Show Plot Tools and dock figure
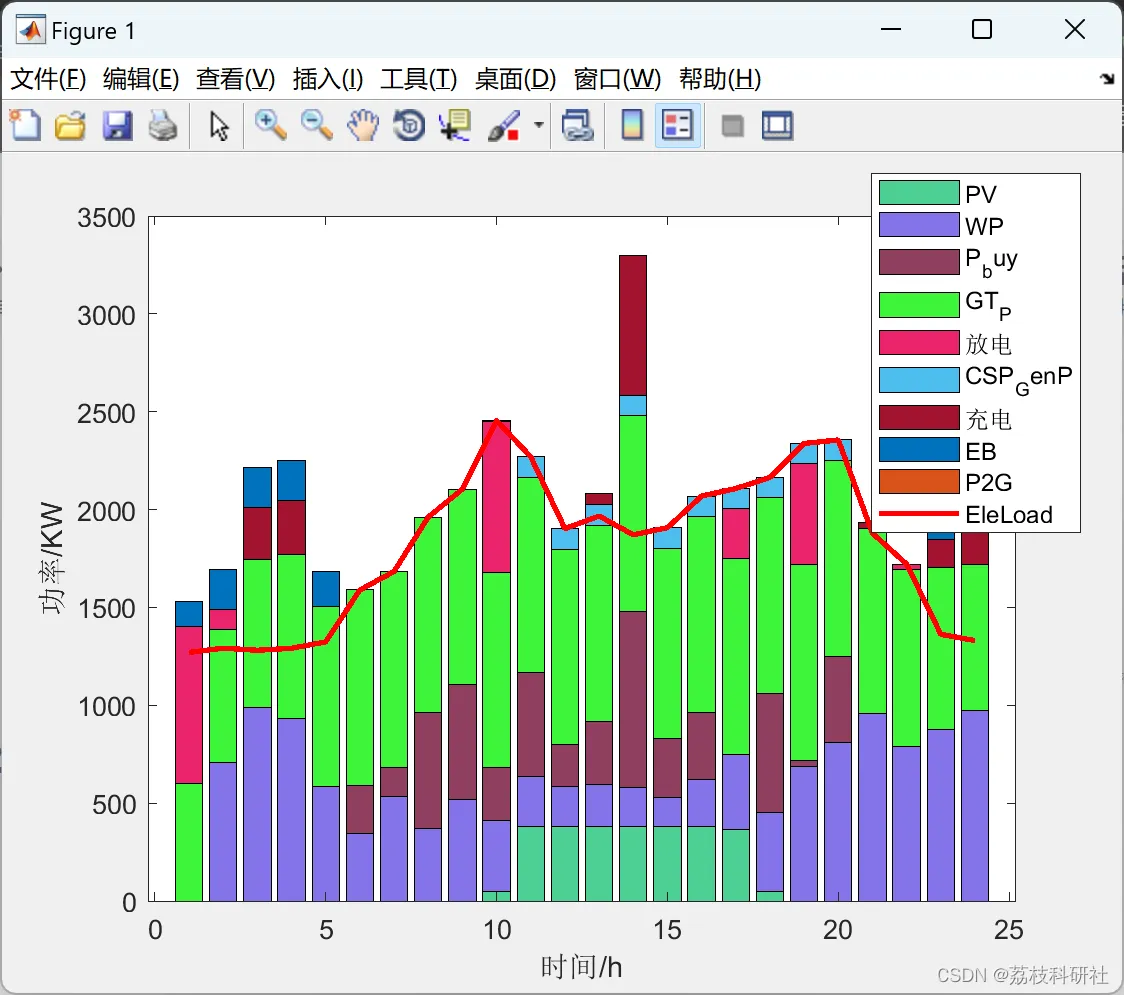Viewport: 1124px width, 995px height. (777, 125)
